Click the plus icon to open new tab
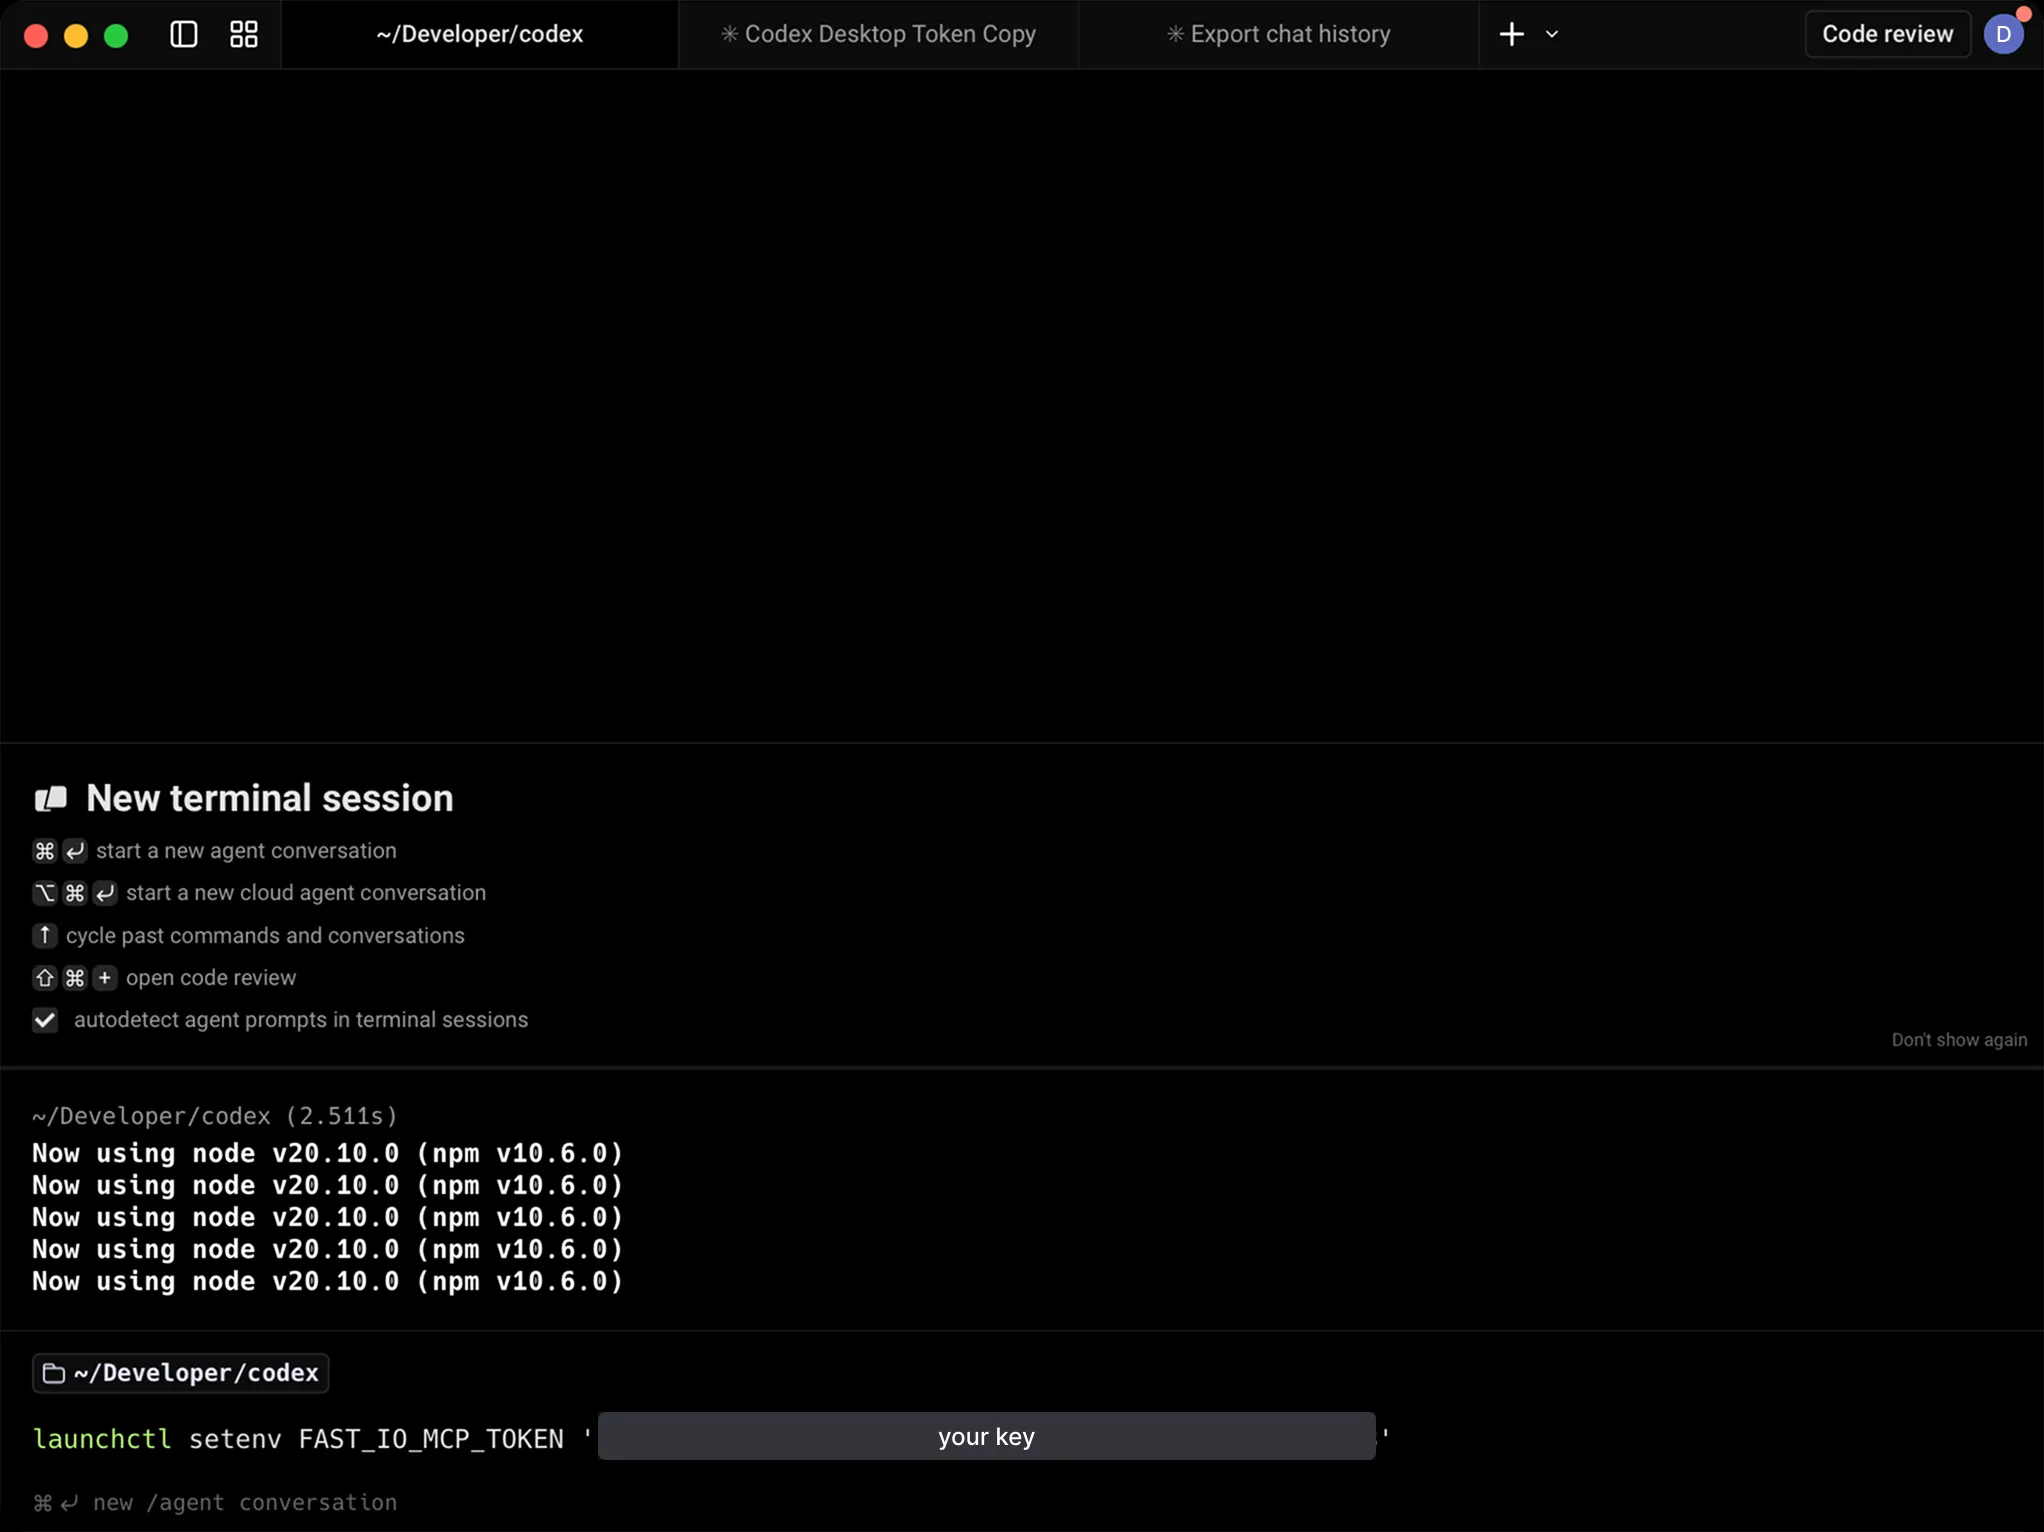 click(1510, 33)
